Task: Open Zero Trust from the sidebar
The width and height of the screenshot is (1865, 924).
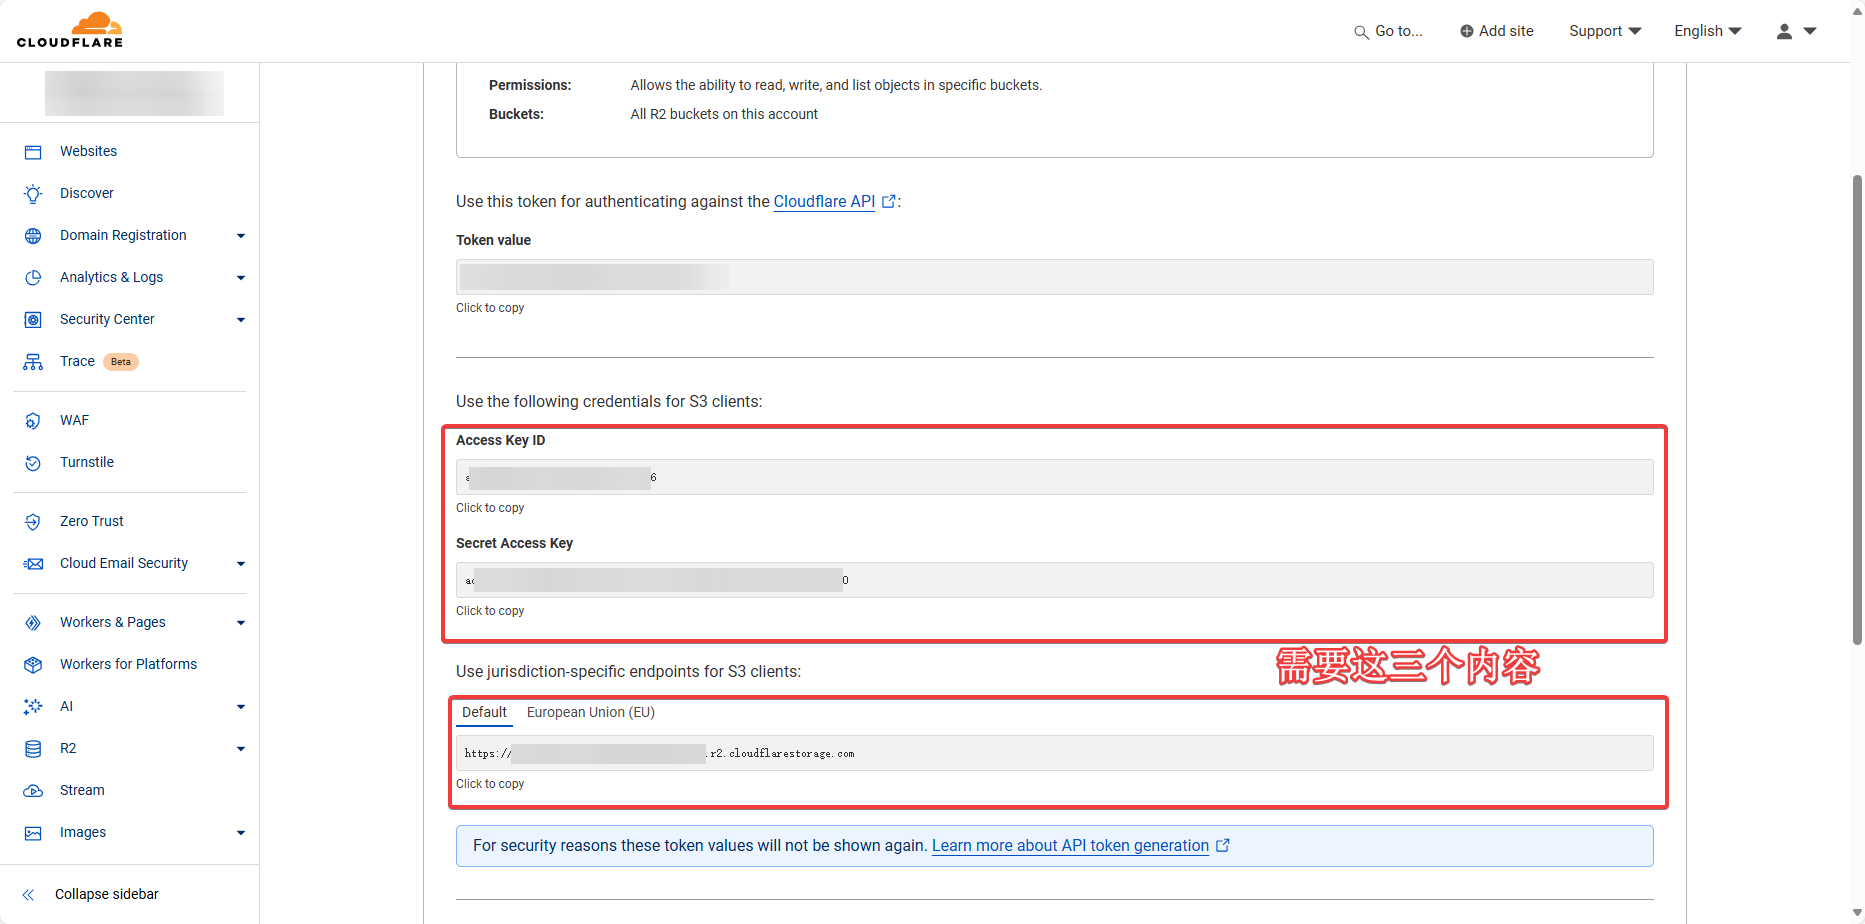Action: pos(91,521)
